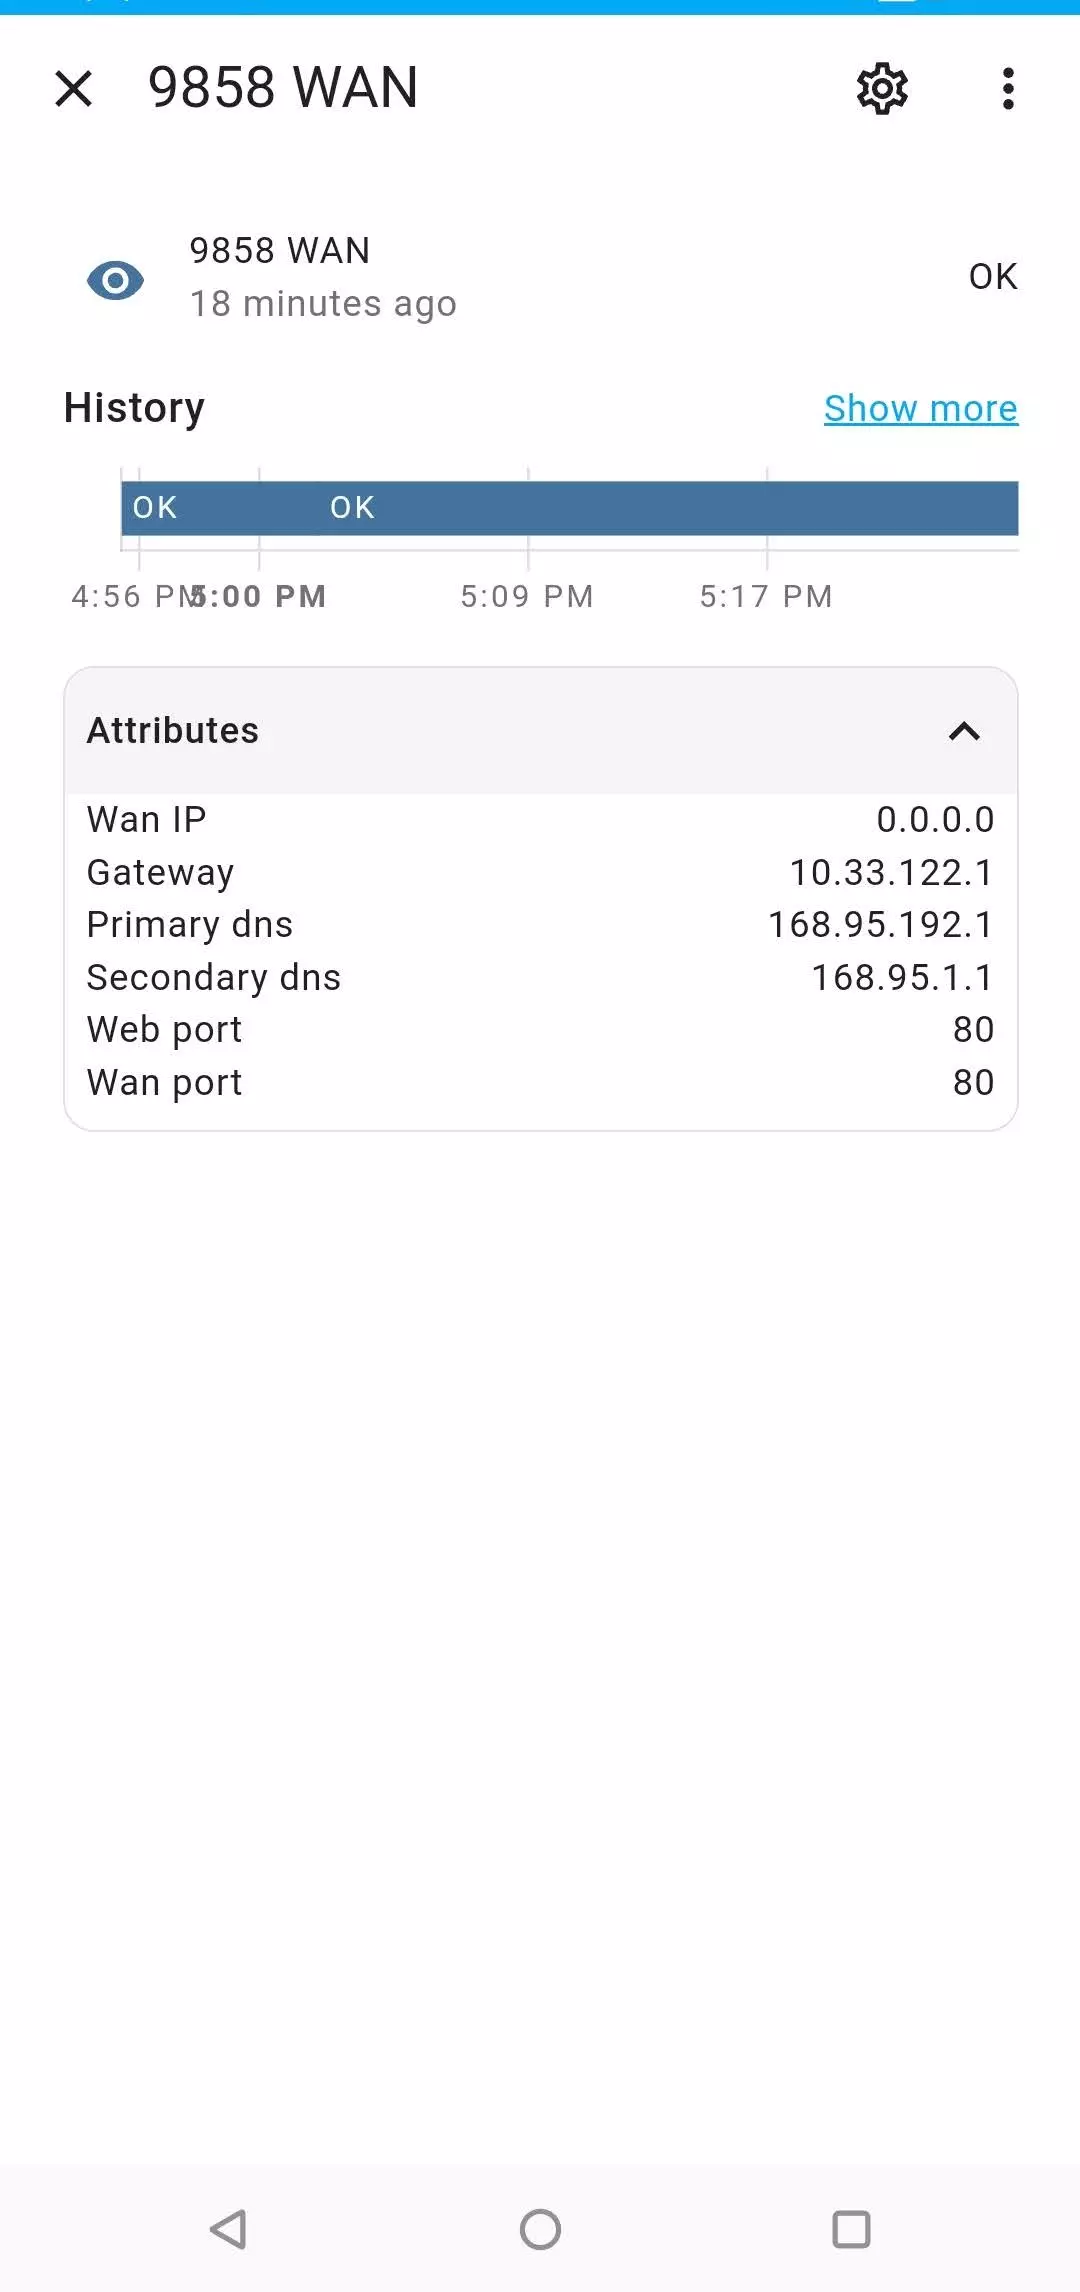
Task: Tap the Wan IP attribute row
Action: [x=540, y=820]
